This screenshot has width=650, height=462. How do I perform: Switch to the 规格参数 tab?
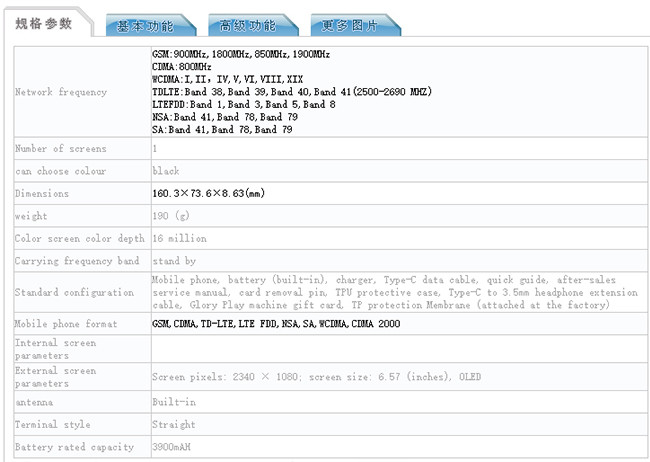pos(44,24)
